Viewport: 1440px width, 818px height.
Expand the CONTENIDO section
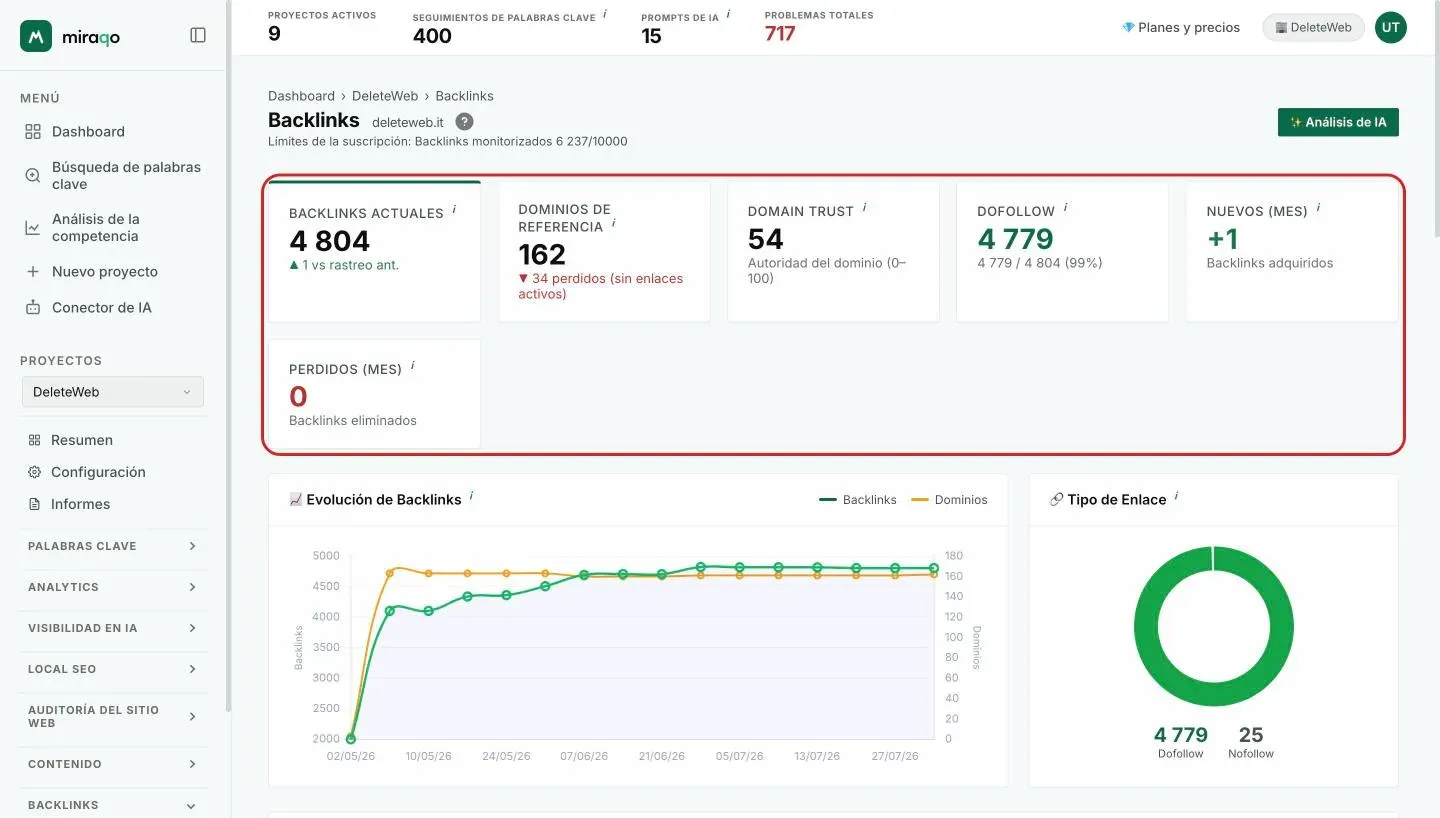[x=113, y=764]
